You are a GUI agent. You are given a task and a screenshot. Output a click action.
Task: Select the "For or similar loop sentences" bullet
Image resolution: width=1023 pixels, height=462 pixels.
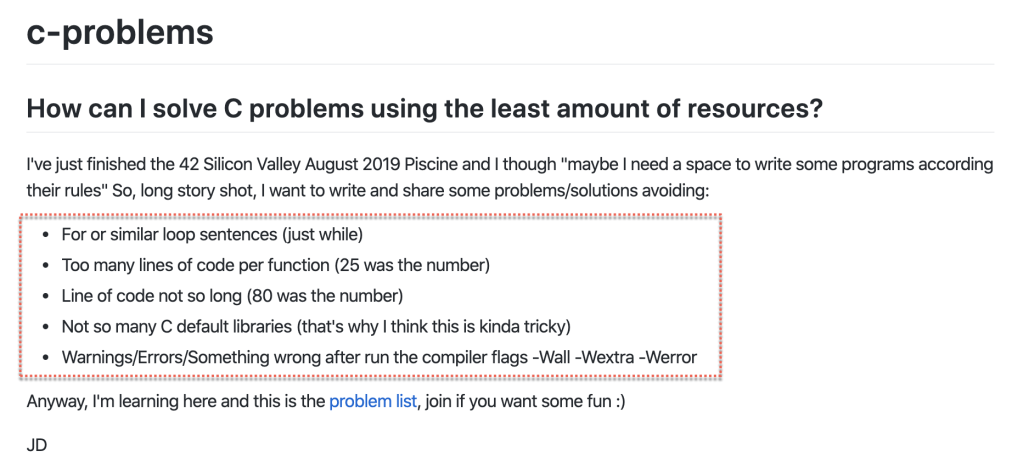point(211,236)
